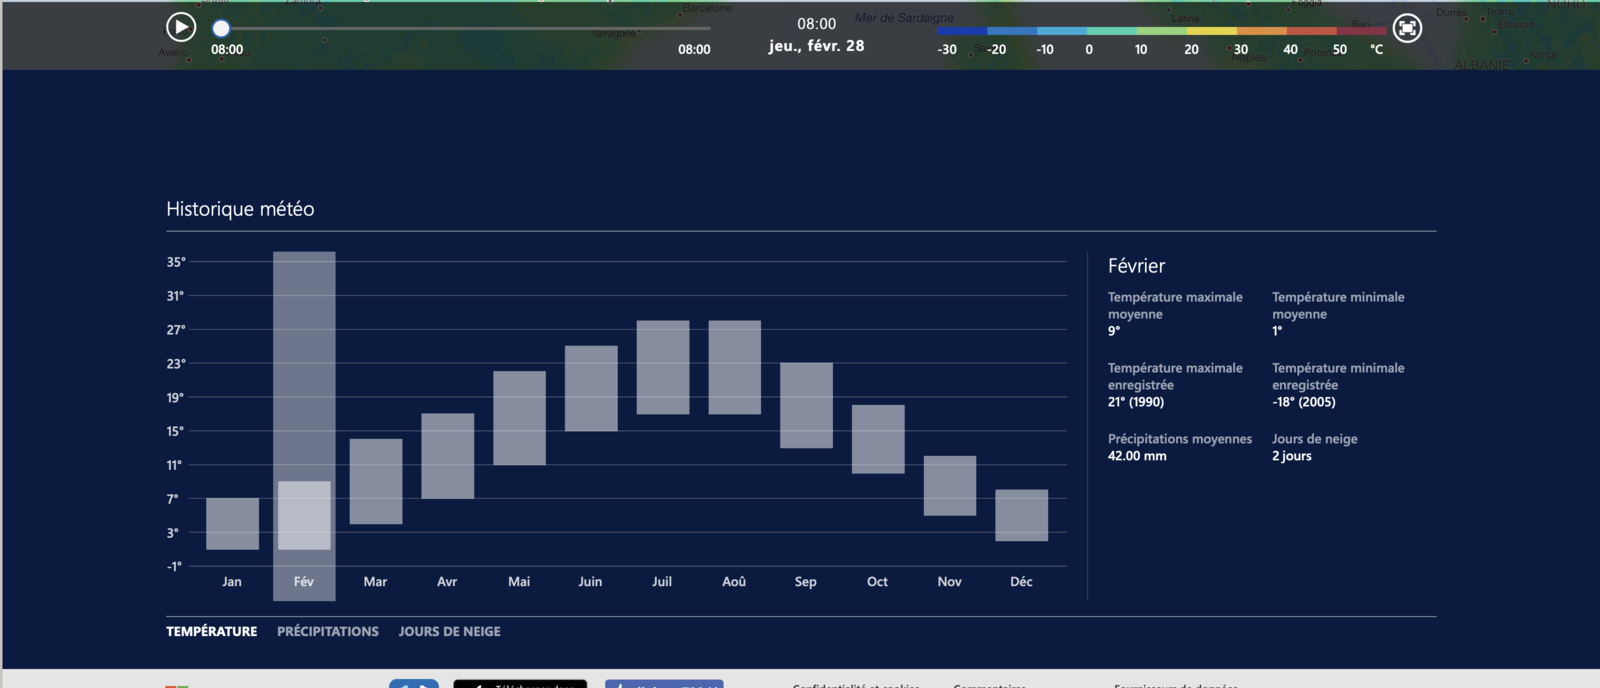Click the "19°" y-axis label
This screenshot has height=688, width=1600.
176,397
